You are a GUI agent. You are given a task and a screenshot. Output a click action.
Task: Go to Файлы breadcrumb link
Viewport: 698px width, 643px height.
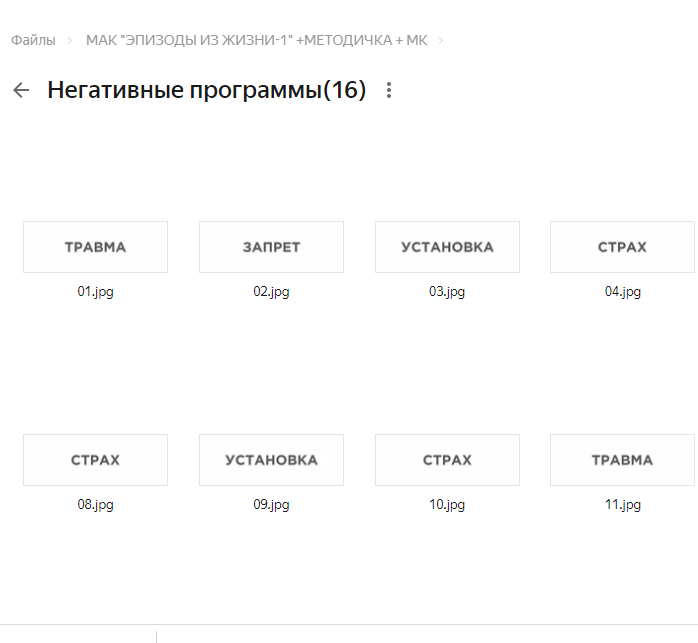click(x=33, y=40)
